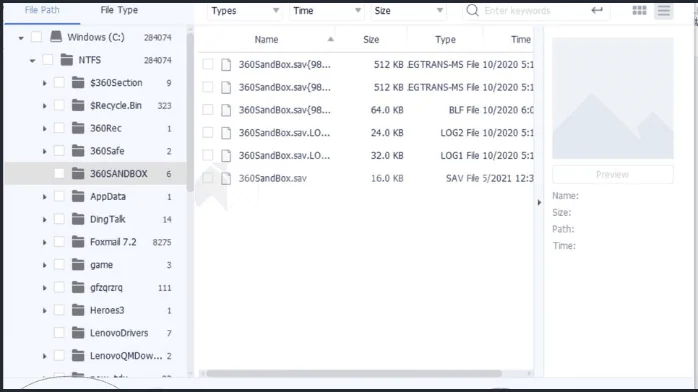The height and width of the screenshot is (392, 698).
Task: Open the Types filter dropdown
Action: pos(244,11)
